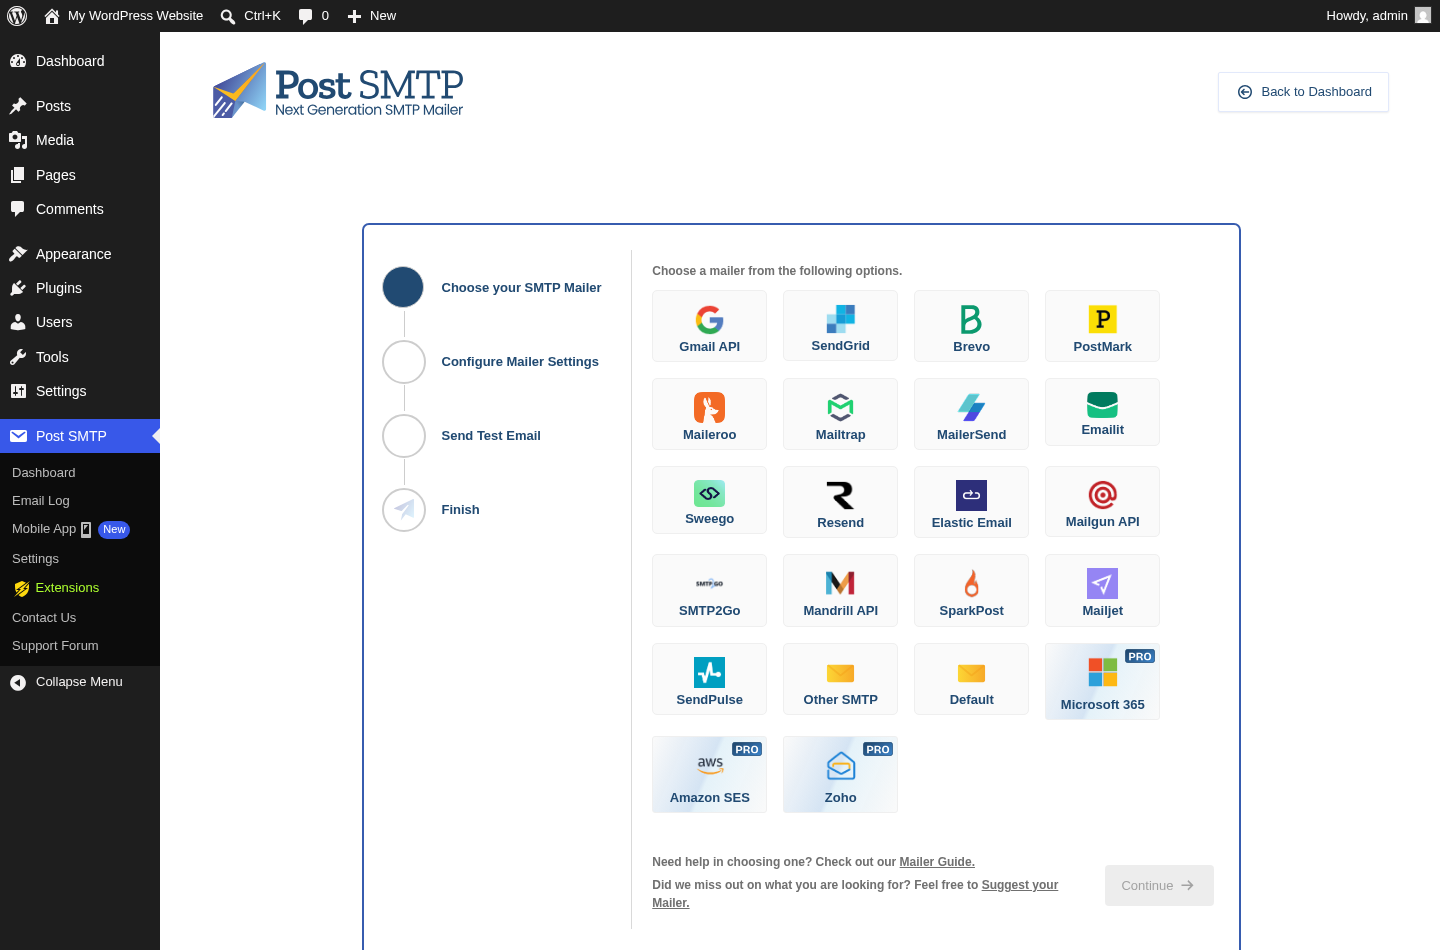
Task: Open the Tools menu
Action: click(80, 357)
